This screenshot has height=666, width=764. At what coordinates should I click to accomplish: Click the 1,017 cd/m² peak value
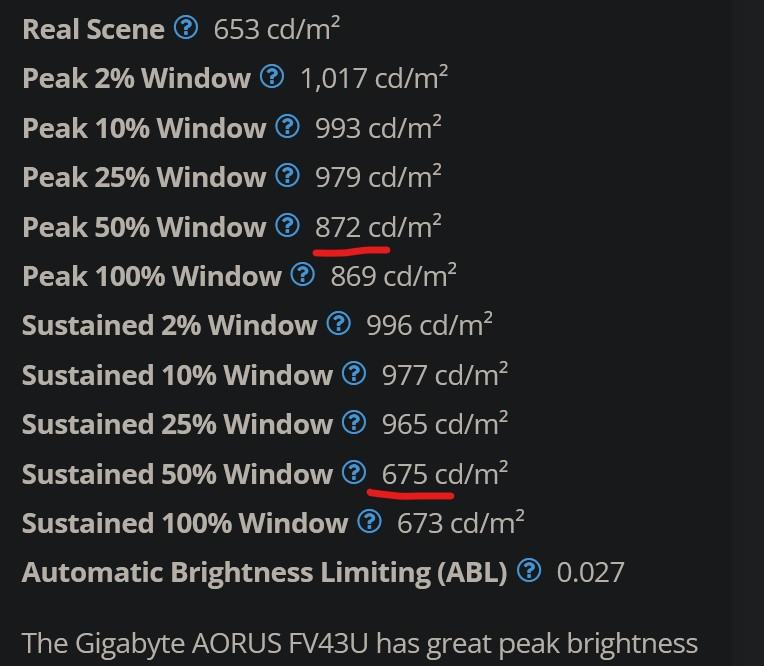click(x=374, y=78)
